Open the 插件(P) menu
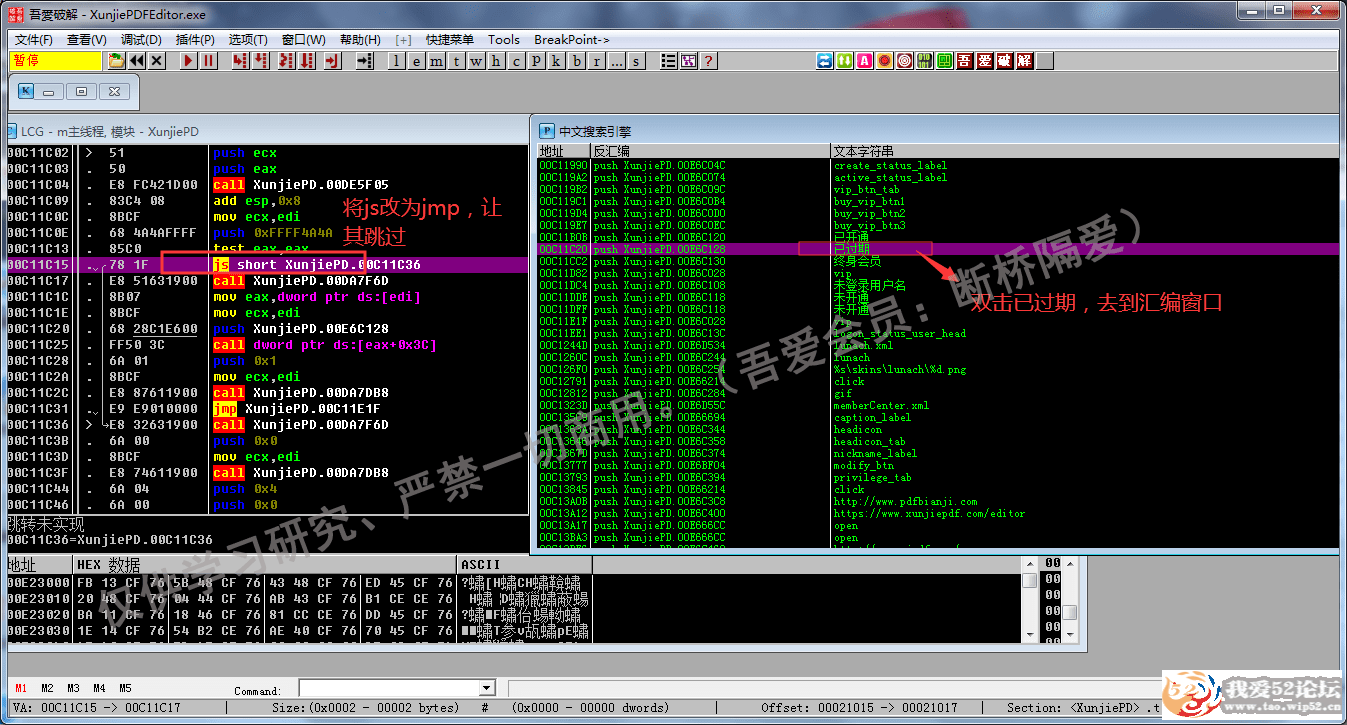This screenshot has width=1347, height=725. (x=195, y=40)
